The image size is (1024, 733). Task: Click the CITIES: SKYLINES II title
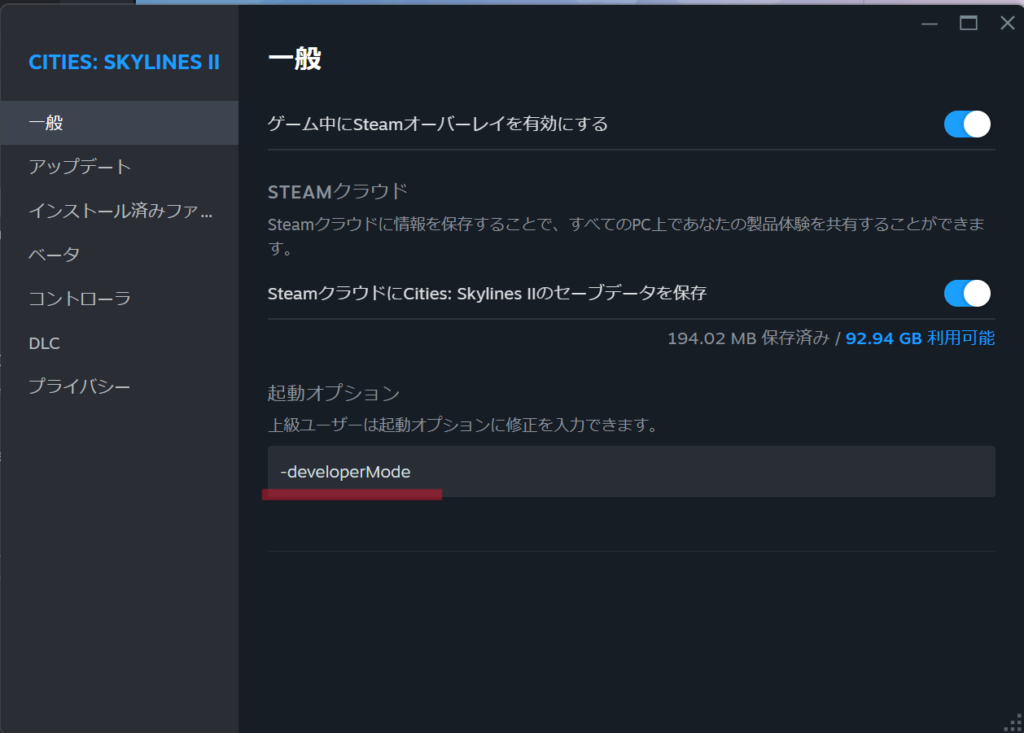(124, 62)
